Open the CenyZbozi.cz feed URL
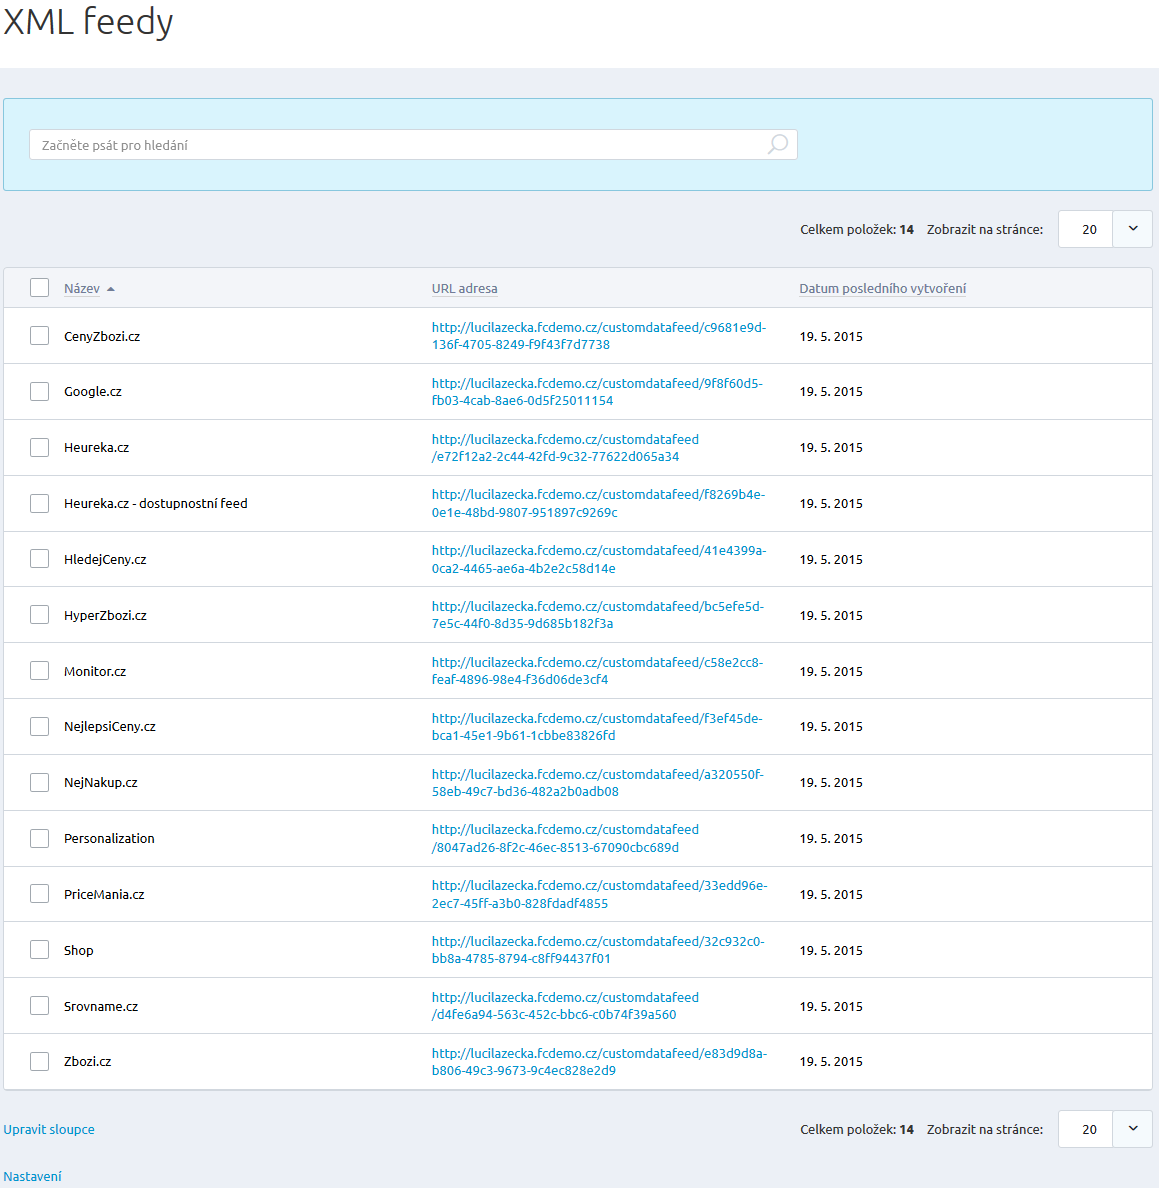The width and height of the screenshot is (1159, 1188). pyautogui.click(x=598, y=336)
